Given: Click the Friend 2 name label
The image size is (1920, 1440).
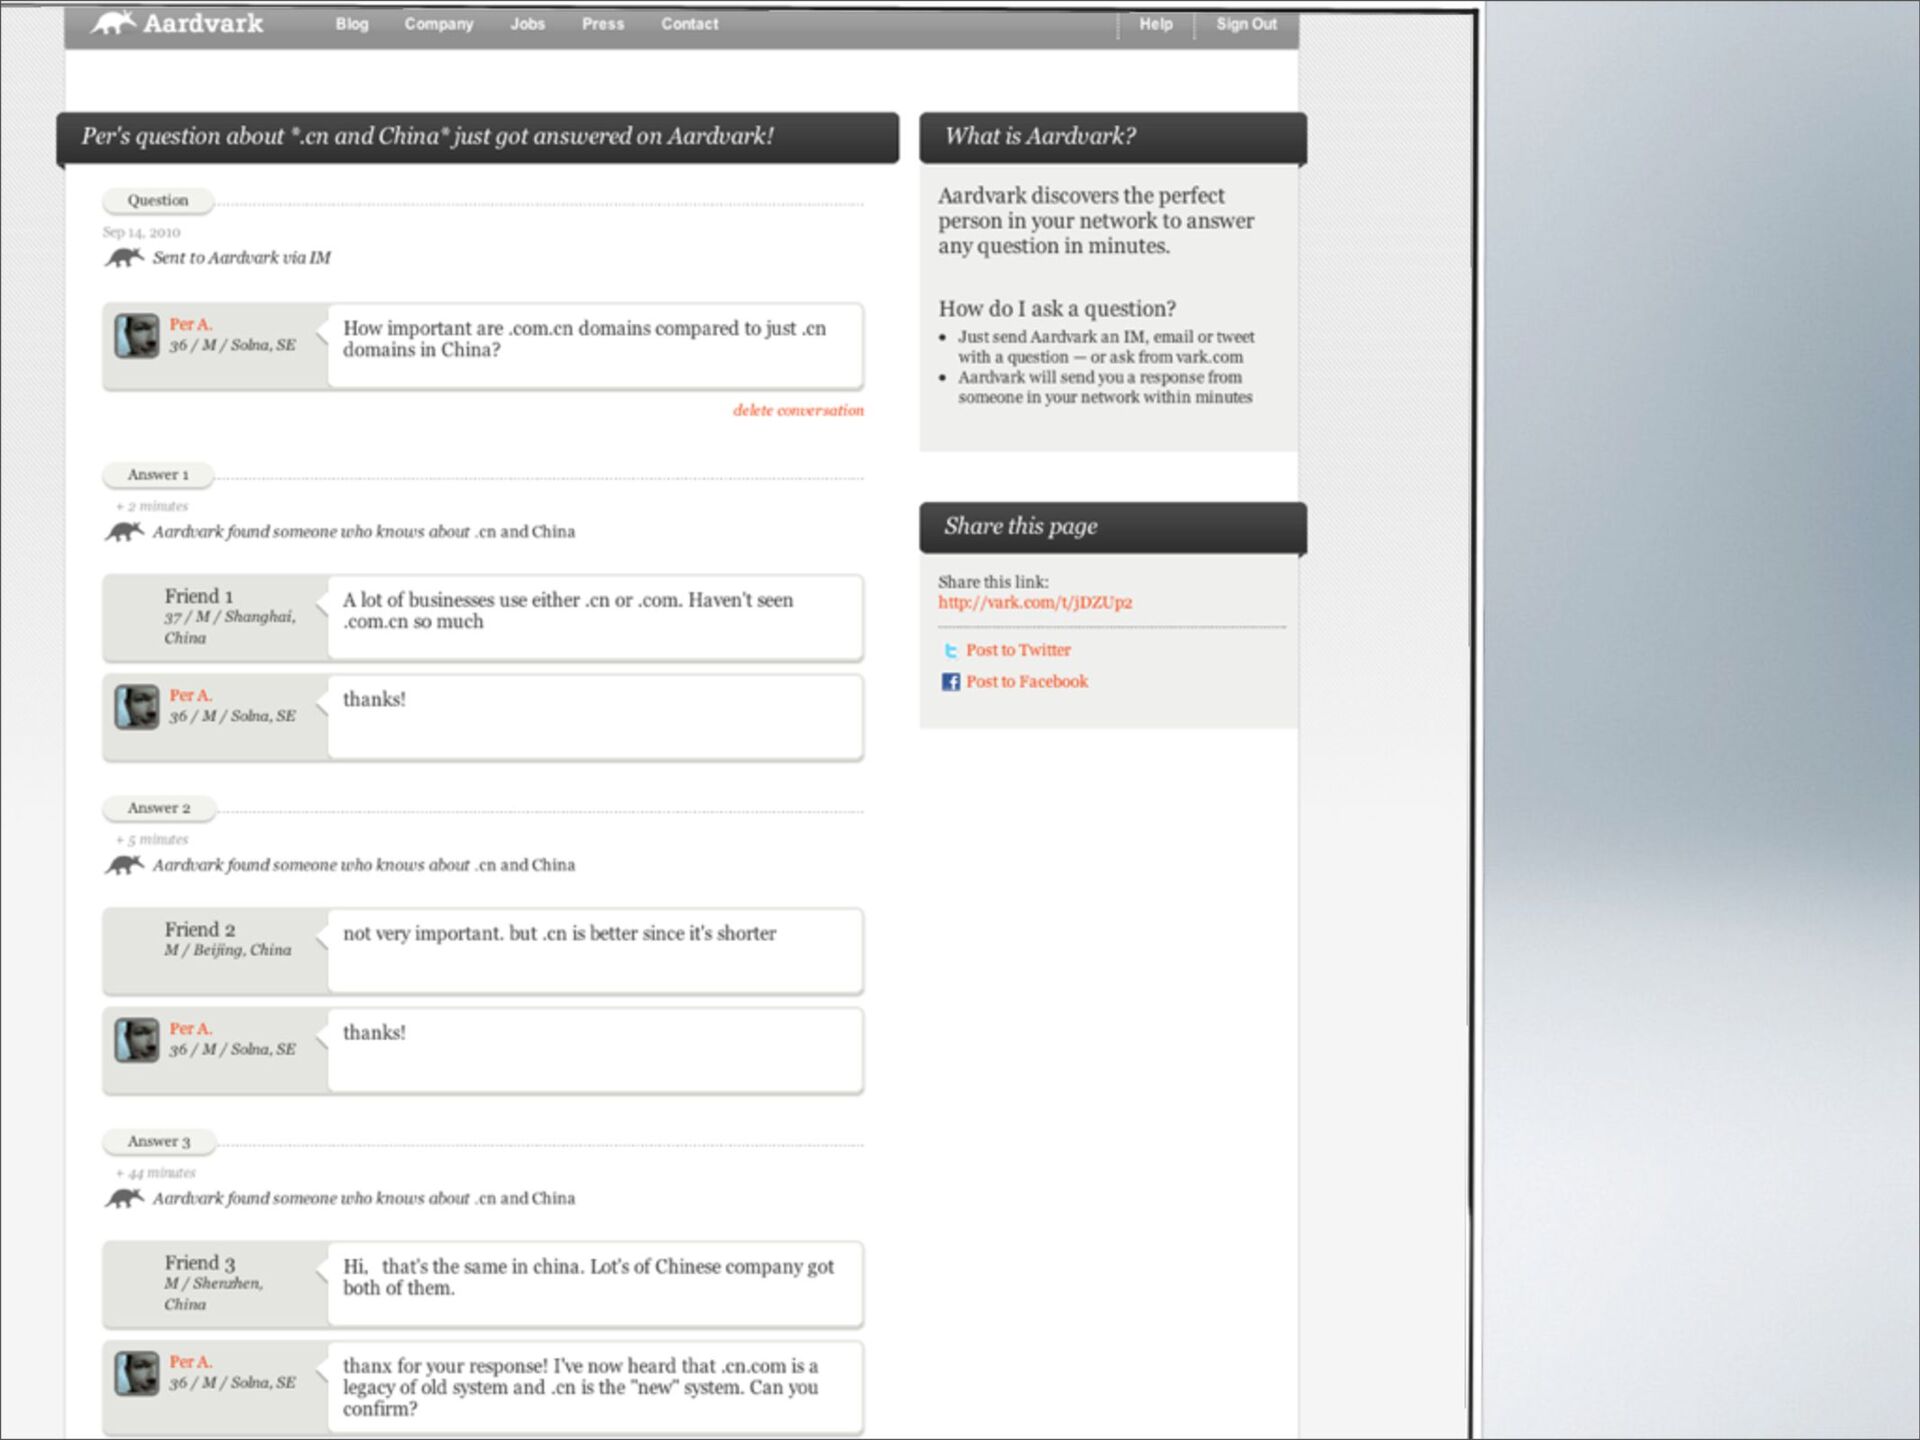Looking at the screenshot, I should click(x=200, y=930).
